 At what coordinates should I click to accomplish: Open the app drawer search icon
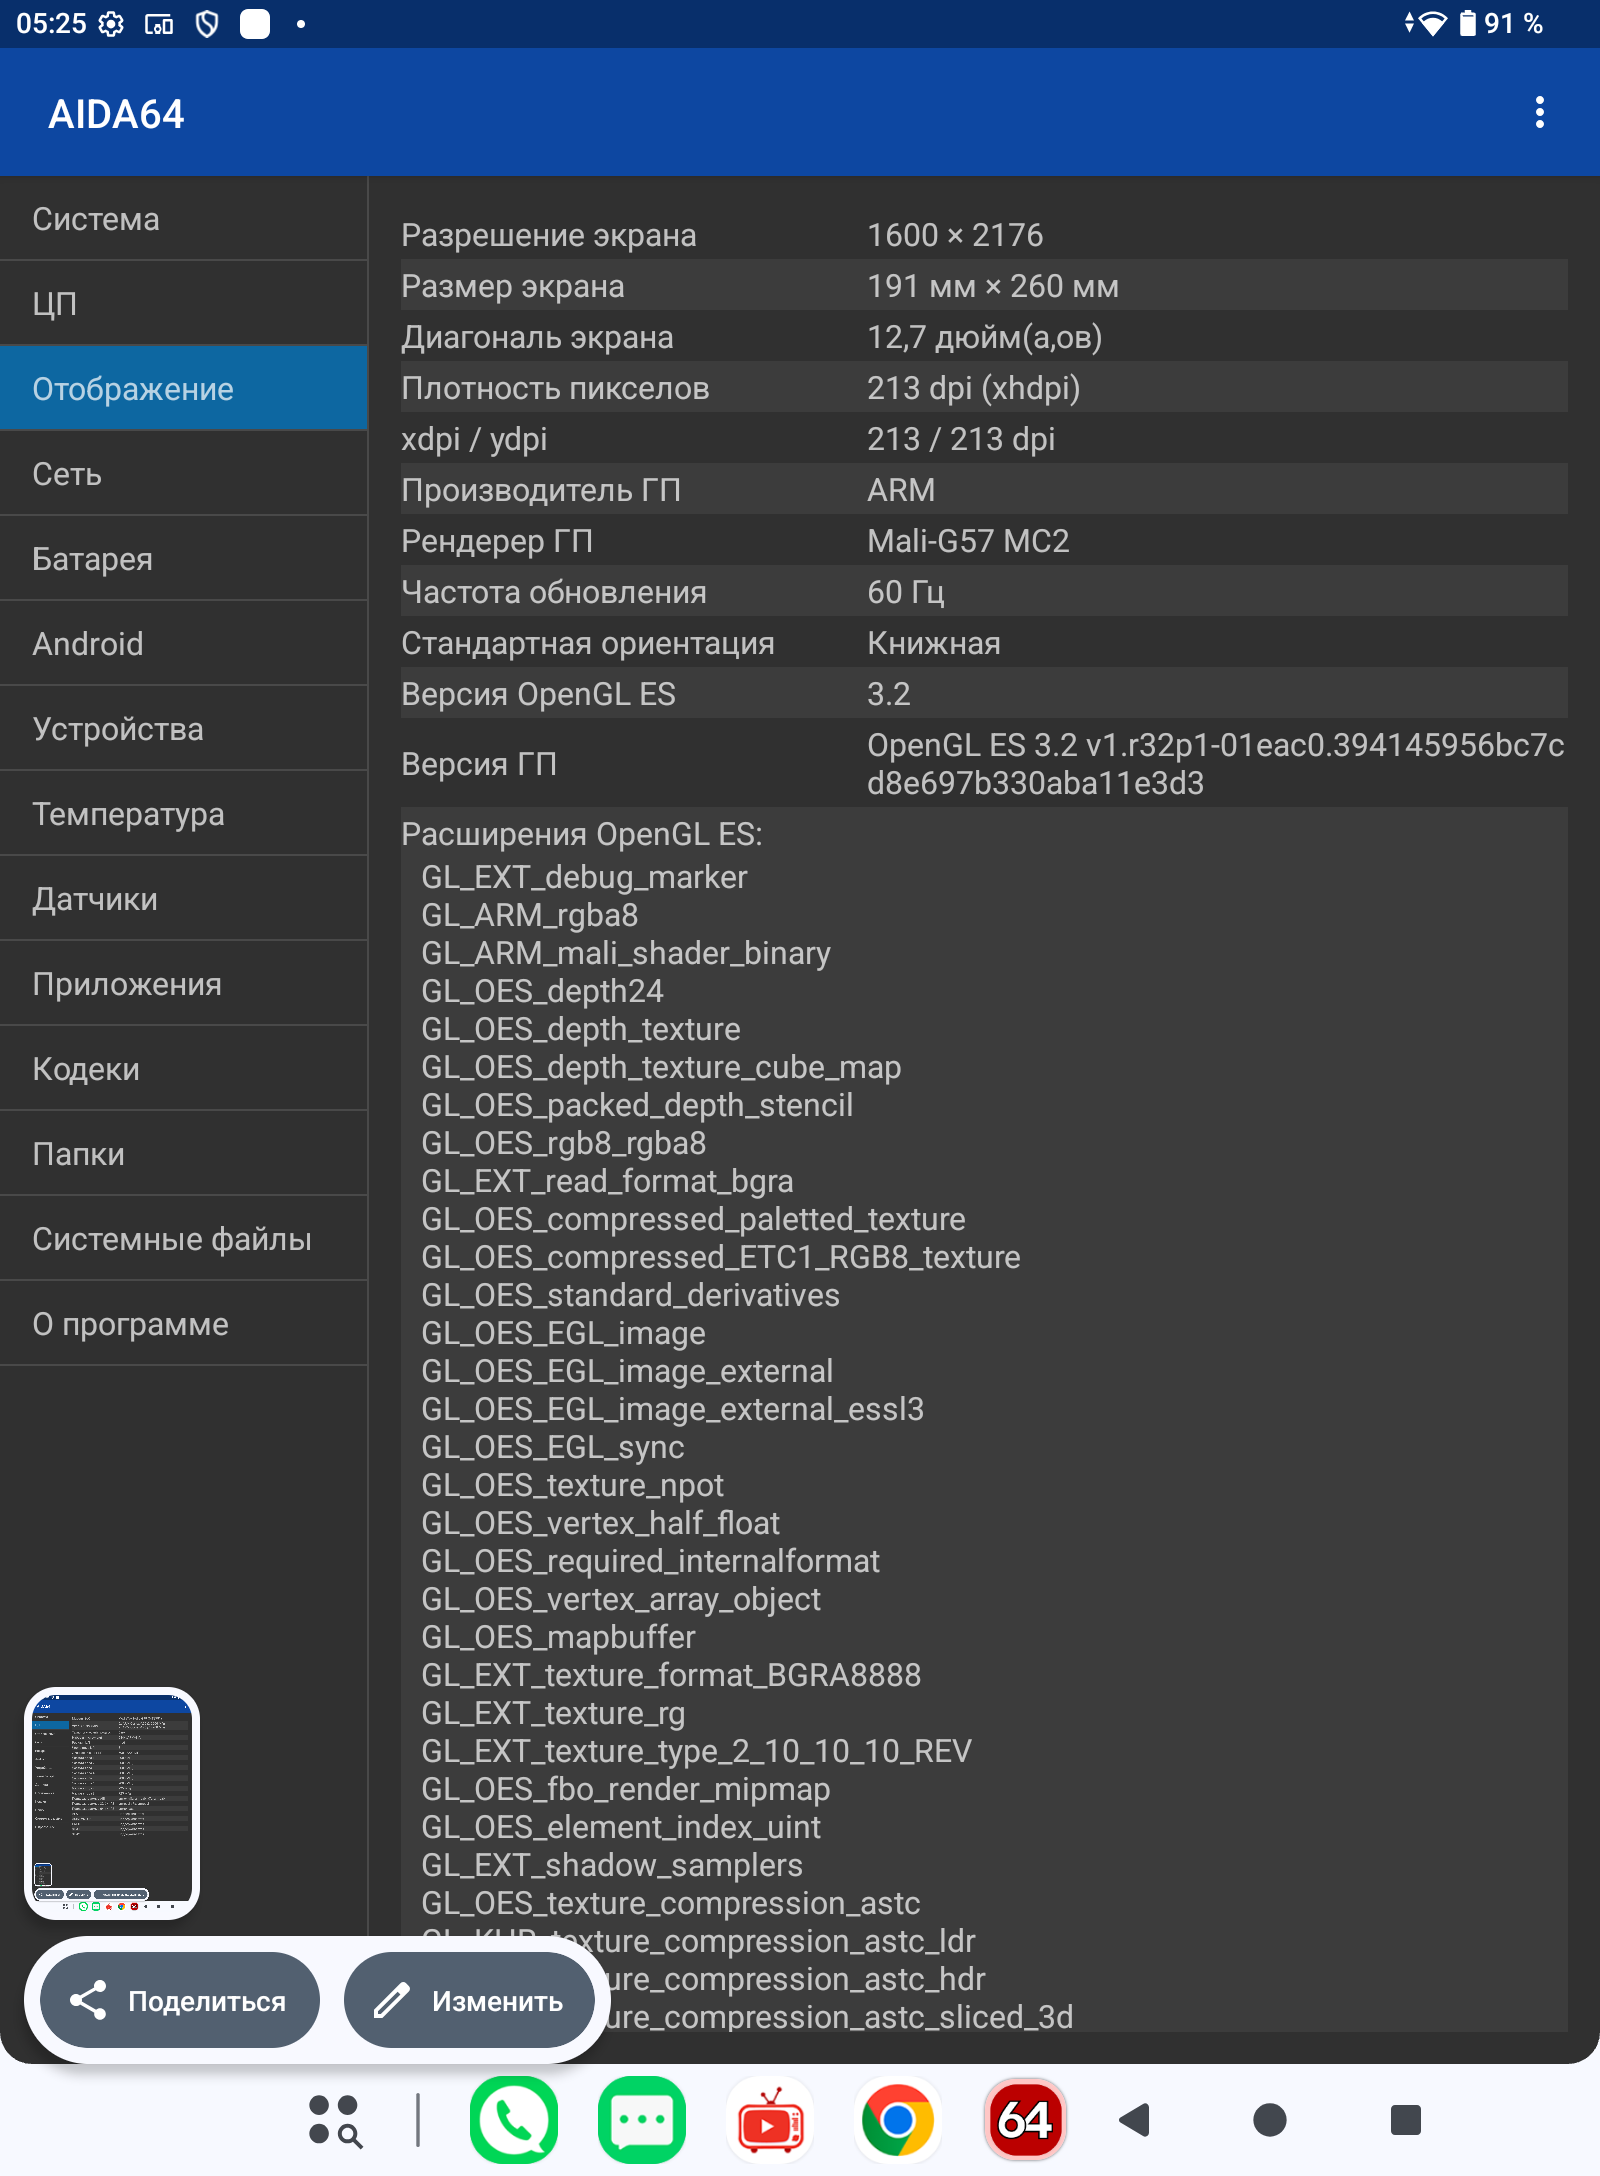(335, 2120)
